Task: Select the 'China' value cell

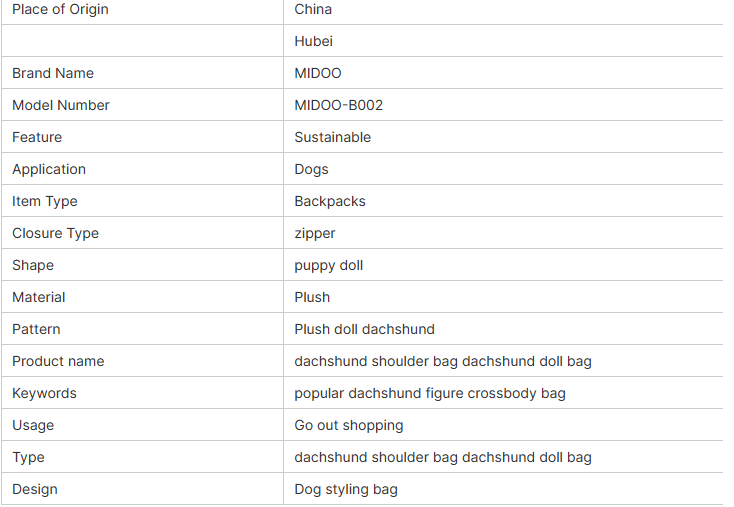Action: pos(503,10)
